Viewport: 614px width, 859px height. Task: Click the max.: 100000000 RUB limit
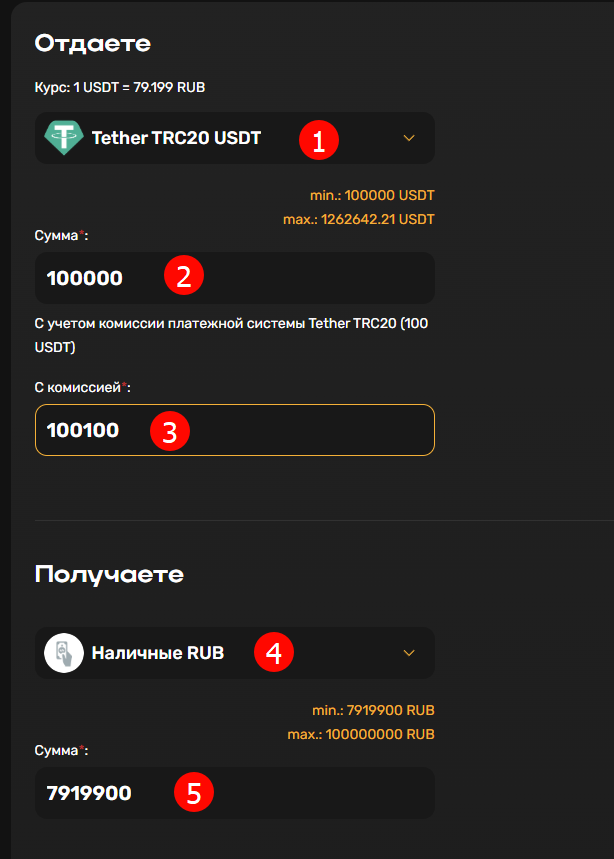361,734
